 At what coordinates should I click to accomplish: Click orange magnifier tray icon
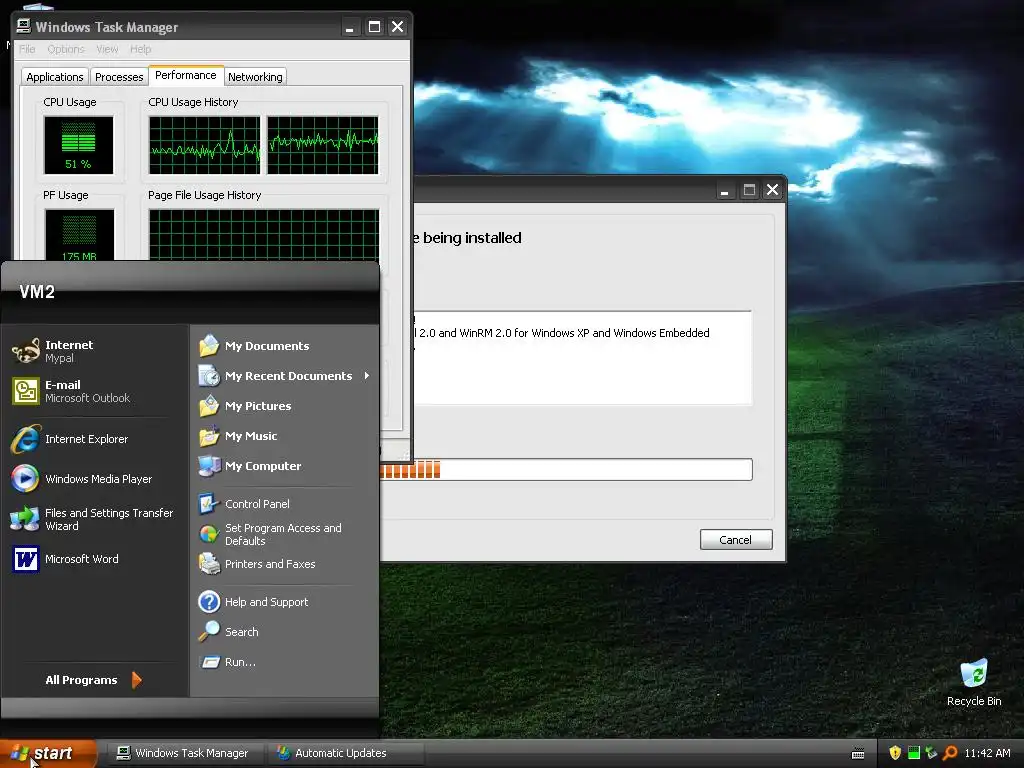[x=950, y=753]
